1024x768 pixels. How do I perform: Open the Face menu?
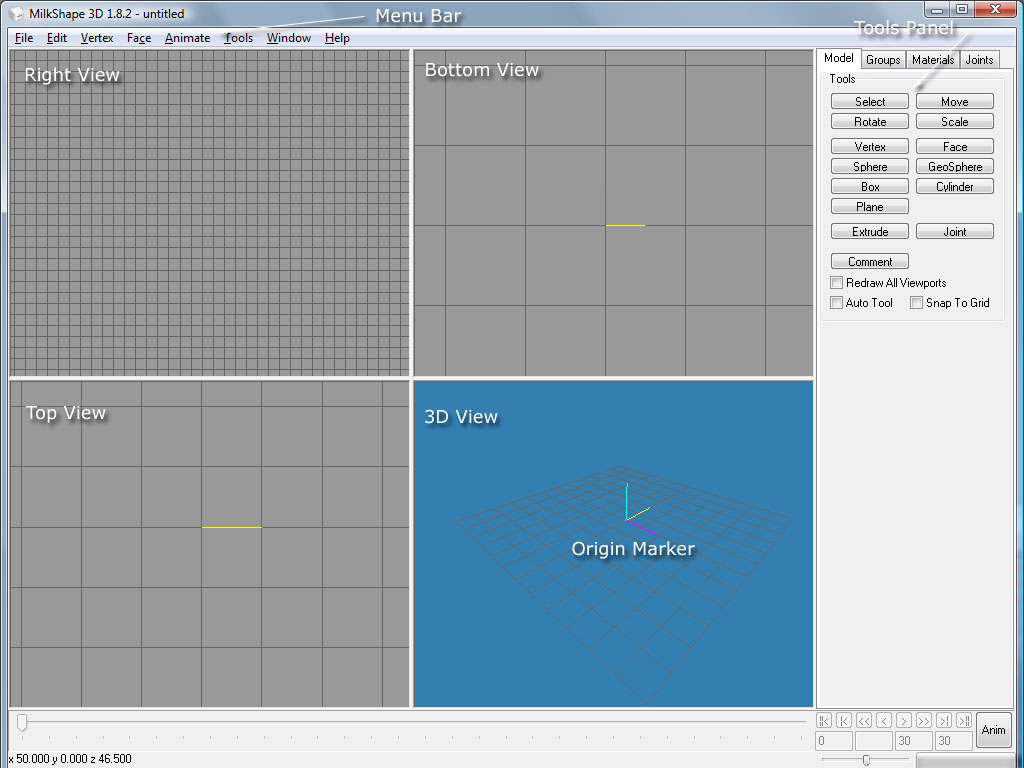(x=139, y=38)
